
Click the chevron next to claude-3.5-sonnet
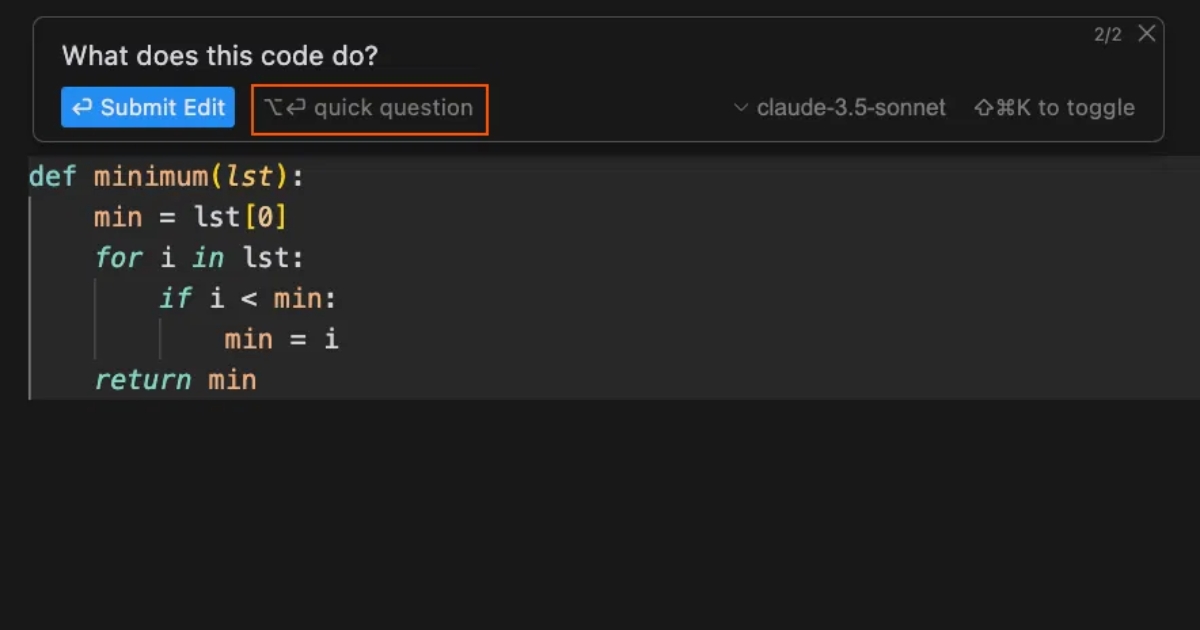742,107
